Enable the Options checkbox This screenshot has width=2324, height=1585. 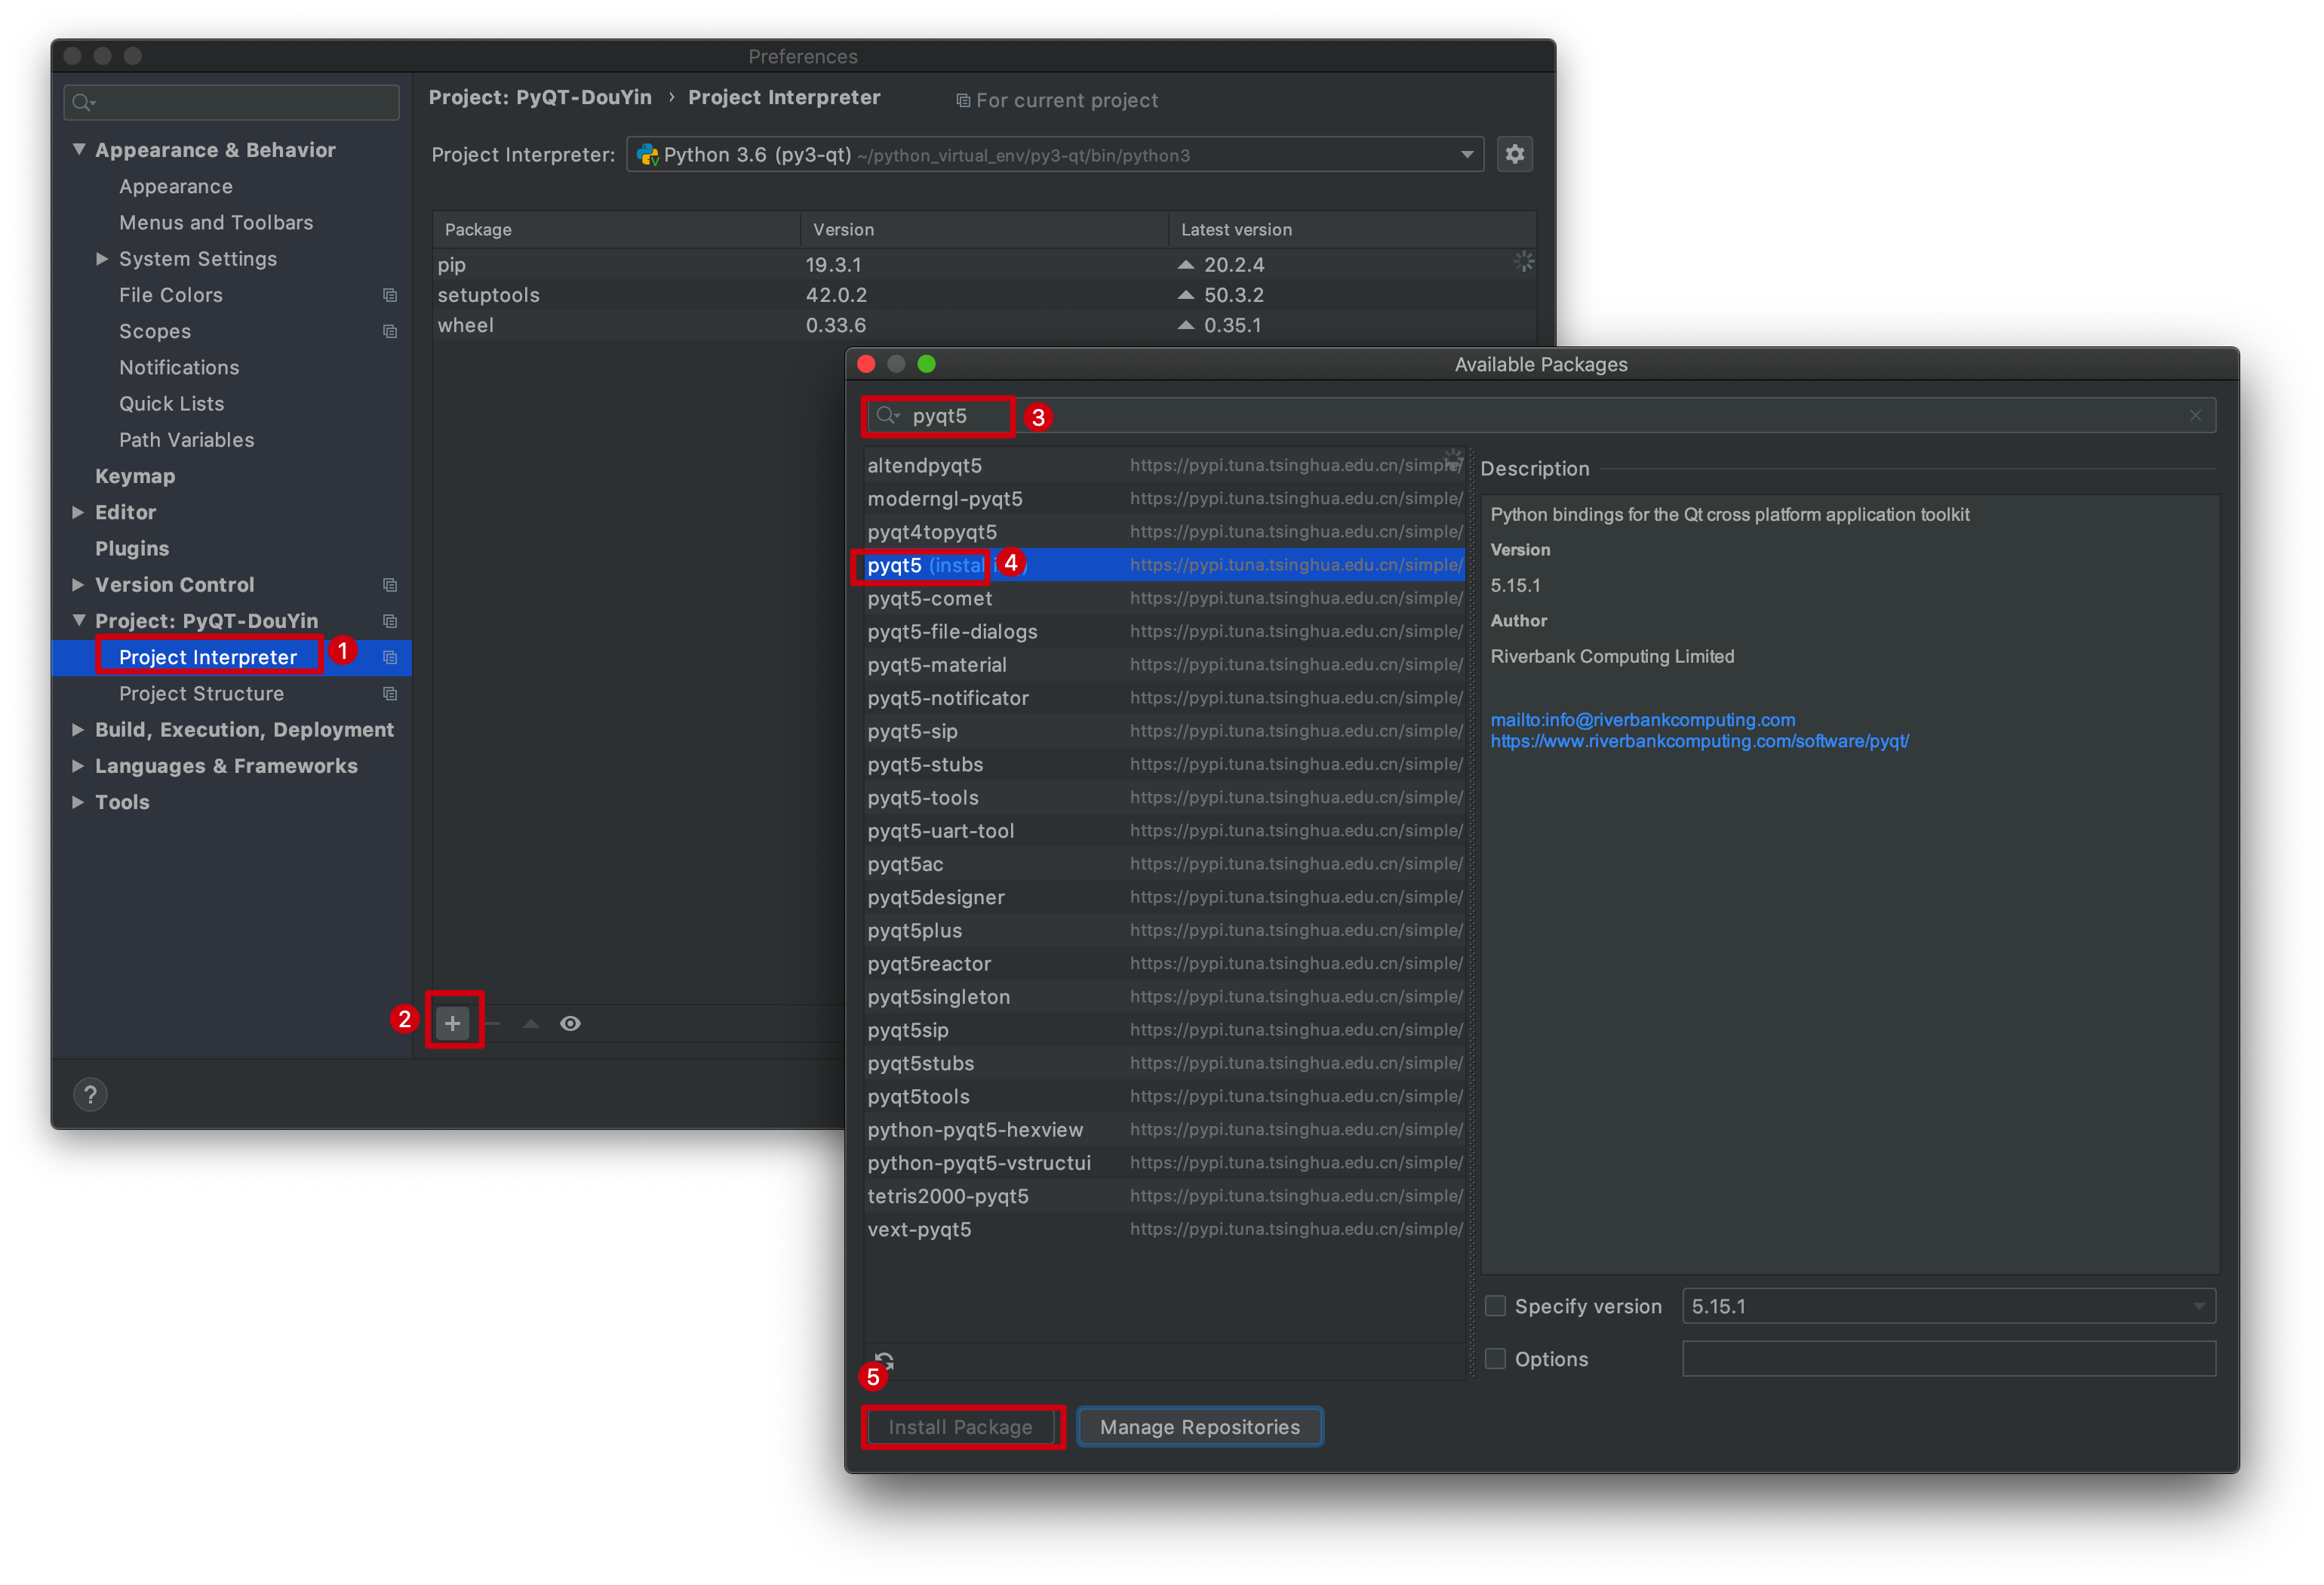pyautogui.click(x=1496, y=1358)
